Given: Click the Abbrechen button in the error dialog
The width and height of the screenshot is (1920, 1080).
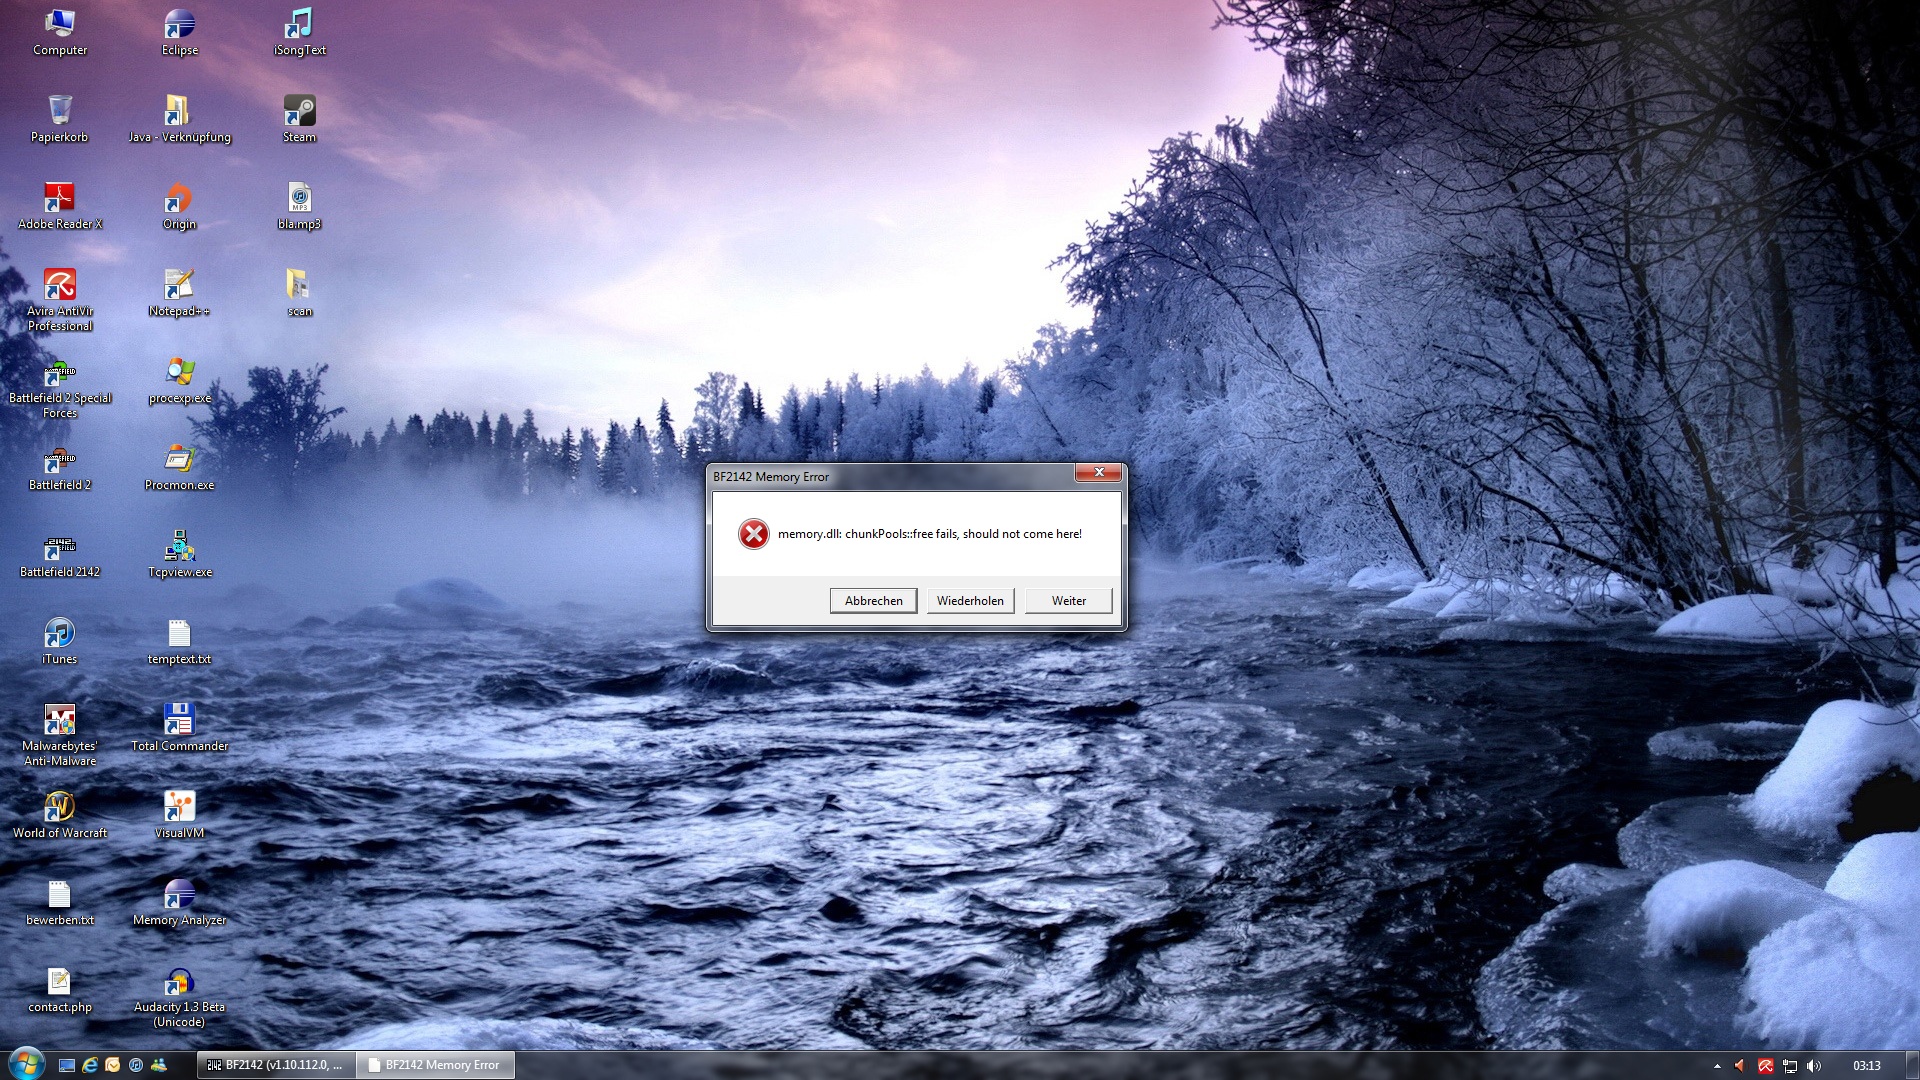Looking at the screenshot, I should click(873, 601).
